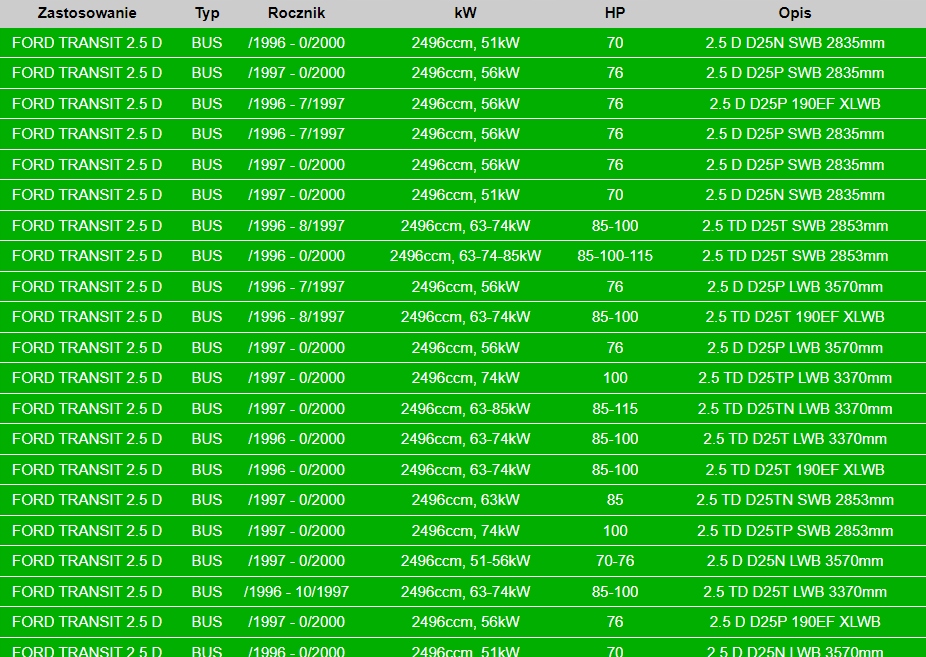This screenshot has width=926, height=657.
Task: Click 'TD D25T SWB 2853mm' description in 85-100-115 HP row
Action: point(795,256)
